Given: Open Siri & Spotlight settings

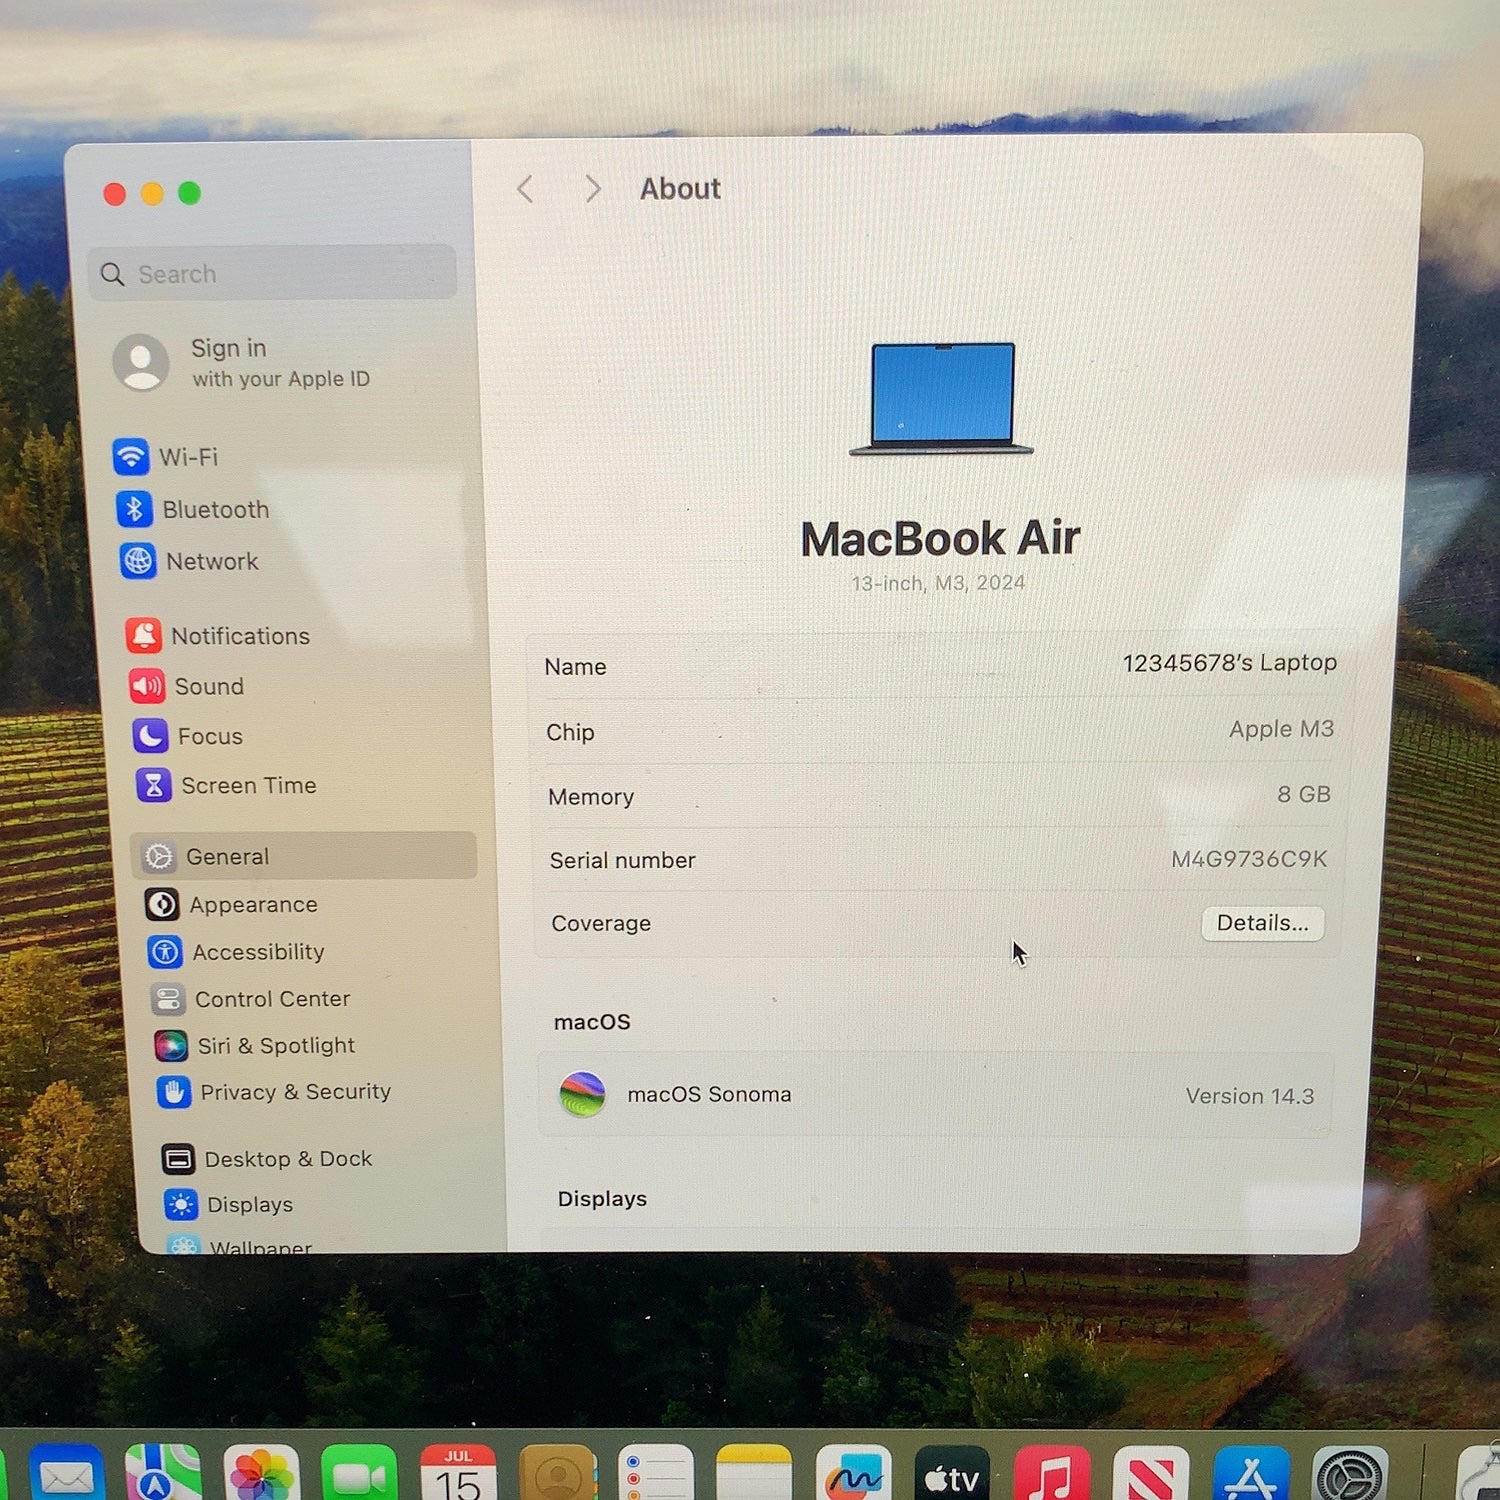Looking at the screenshot, I should pos(254,1045).
